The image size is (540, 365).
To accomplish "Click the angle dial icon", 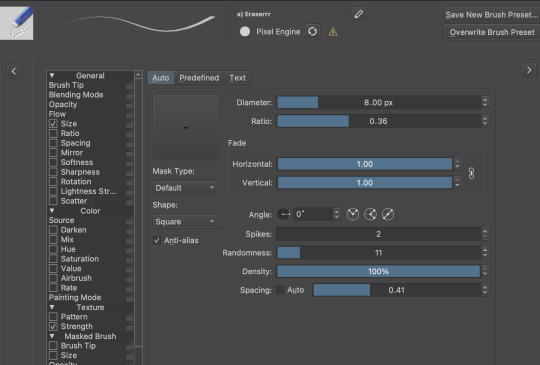I will click(283, 215).
